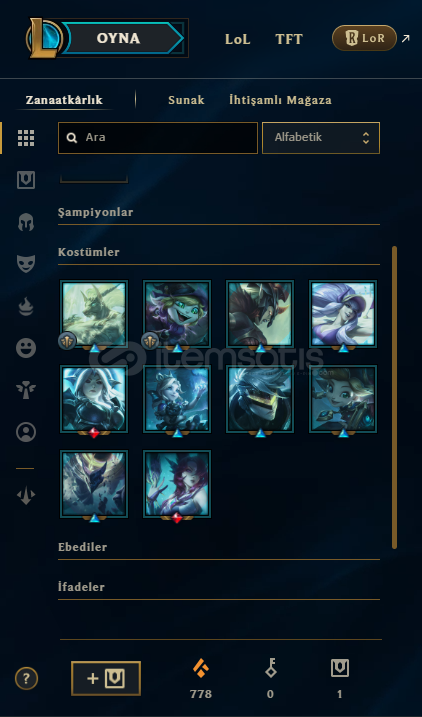Open the İhtişamlı Mağaza tab
422x717 pixels.
pos(280,100)
